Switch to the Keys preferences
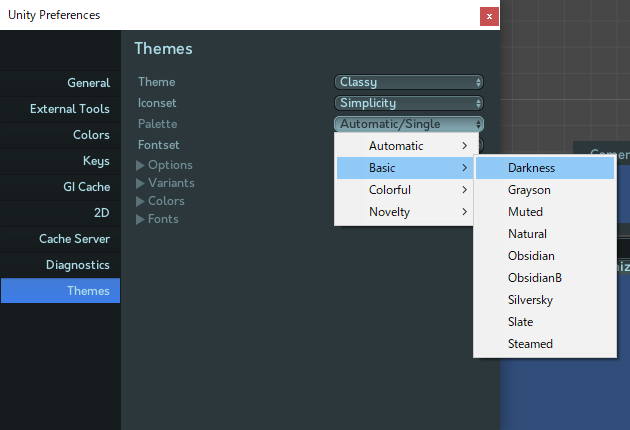 pyautogui.click(x=60, y=161)
